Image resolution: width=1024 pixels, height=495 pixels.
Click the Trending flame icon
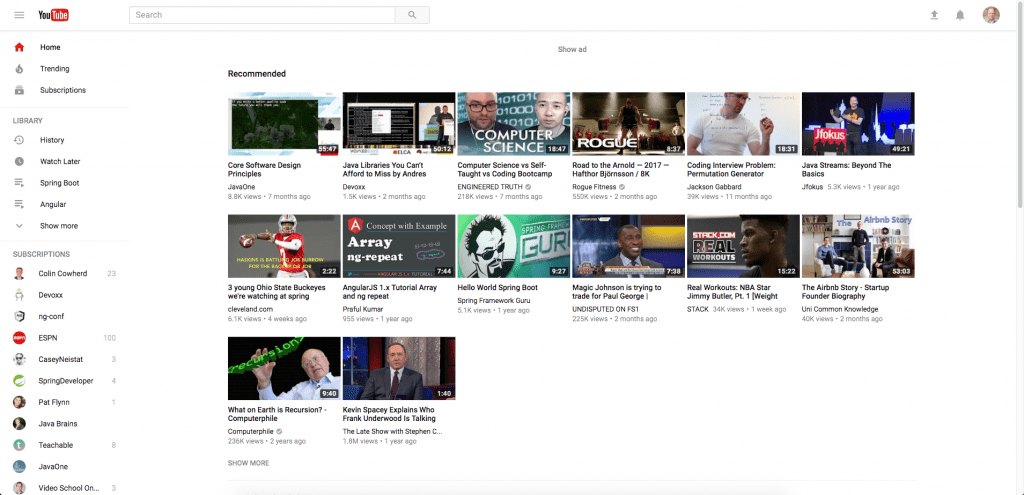[19, 69]
